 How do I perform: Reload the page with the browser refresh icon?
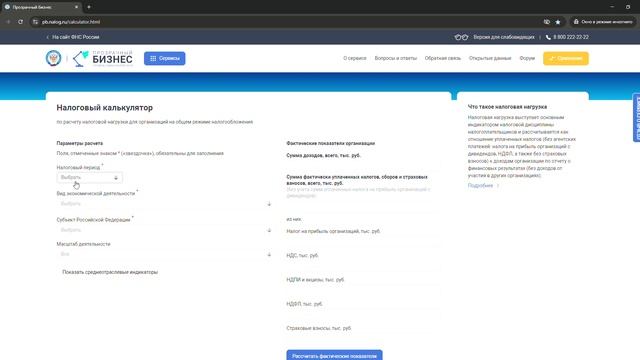coord(20,22)
